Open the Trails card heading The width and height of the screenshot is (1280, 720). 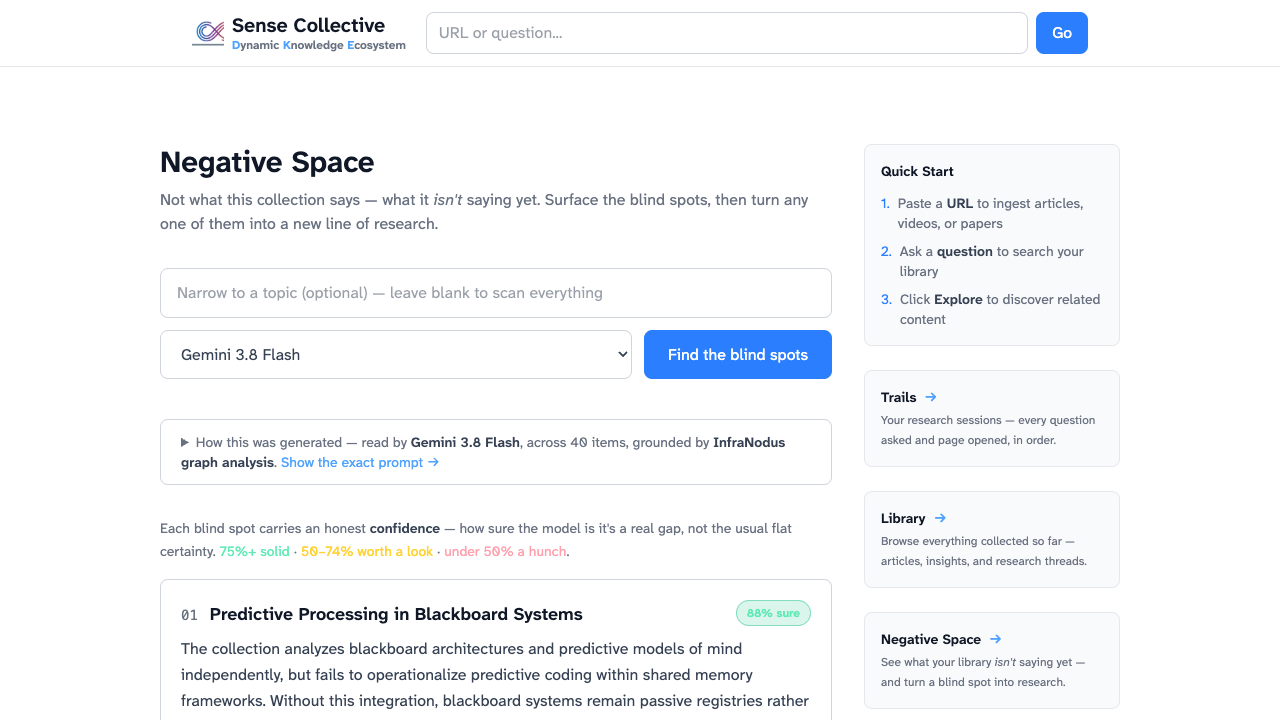point(899,397)
